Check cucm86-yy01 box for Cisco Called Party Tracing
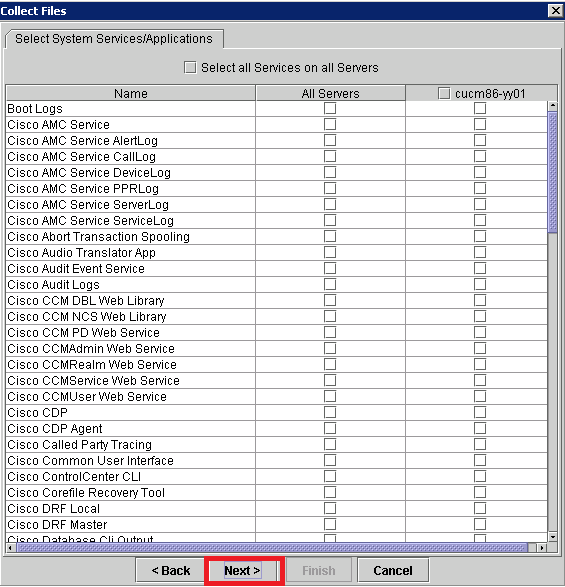The width and height of the screenshot is (565, 587). [480, 444]
